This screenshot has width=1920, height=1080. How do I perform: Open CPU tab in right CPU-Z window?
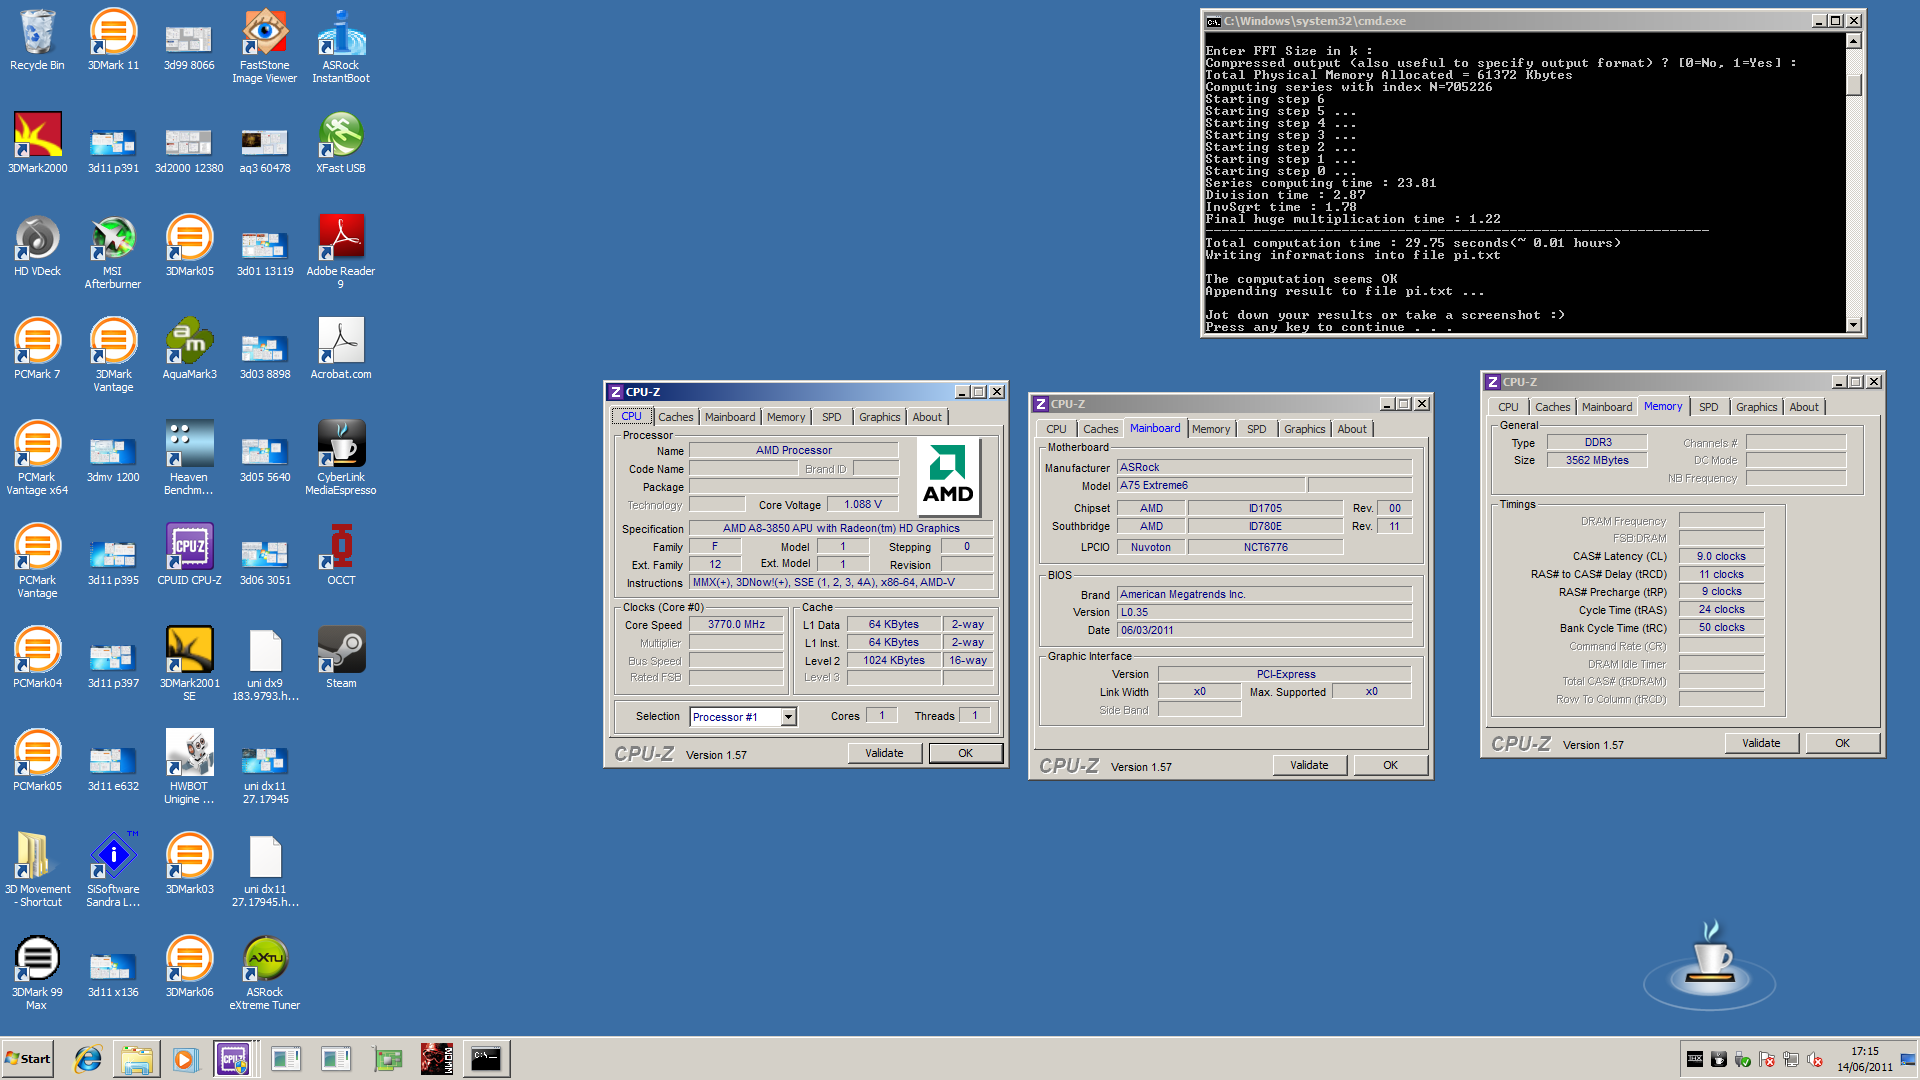point(1508,407)
